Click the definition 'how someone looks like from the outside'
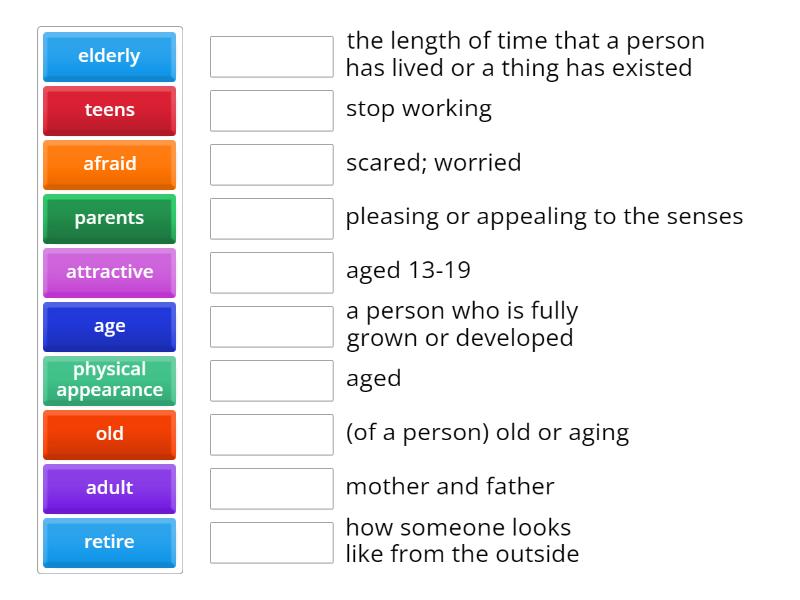This screenshot has height=600, width=800. pyautogui.click(x=462, y=540)
